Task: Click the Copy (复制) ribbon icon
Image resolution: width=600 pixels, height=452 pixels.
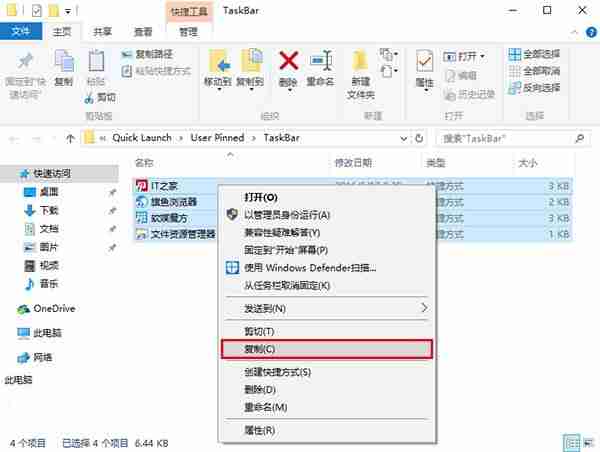Action: pos(64,62)
